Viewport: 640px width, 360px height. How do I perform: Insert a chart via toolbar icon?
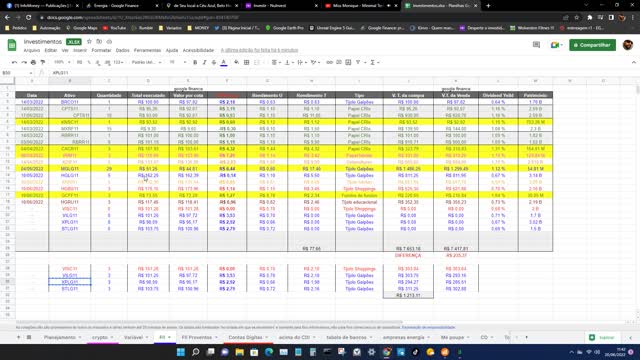(x=348, y=62)
